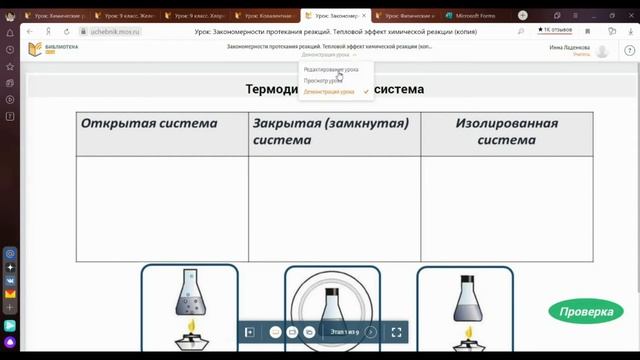
Task: Choose checked Демонстрация урока menu item
Action: click(x=336, y=92)
